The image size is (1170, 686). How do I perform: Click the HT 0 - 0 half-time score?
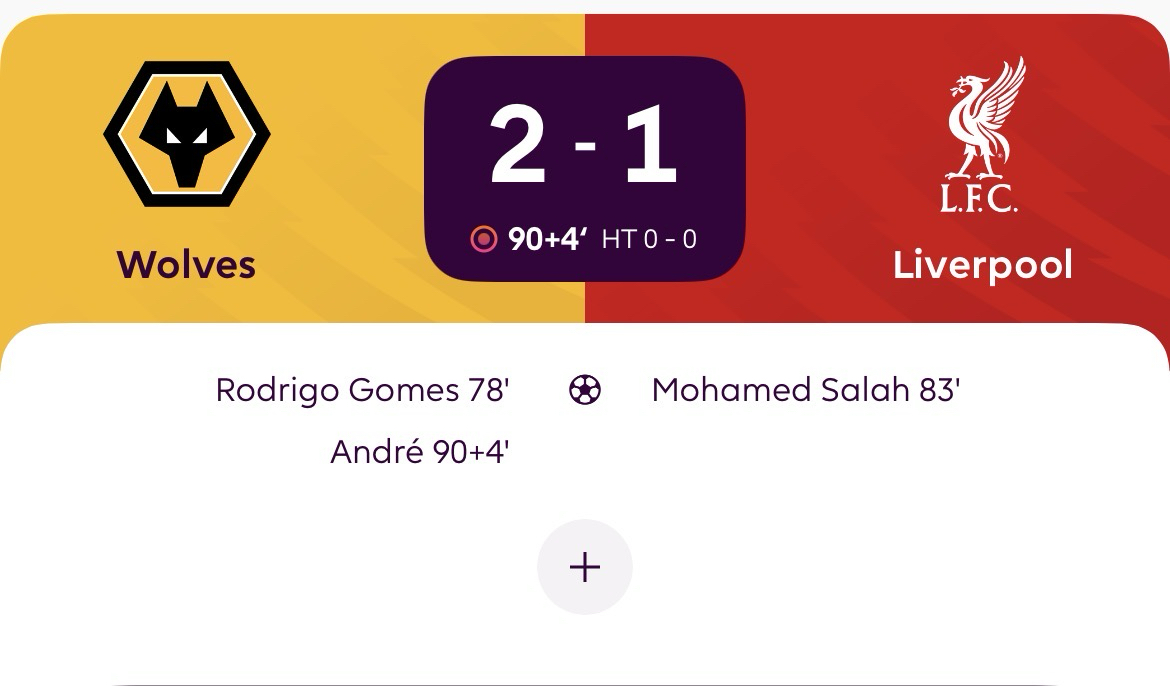[649, 240]
